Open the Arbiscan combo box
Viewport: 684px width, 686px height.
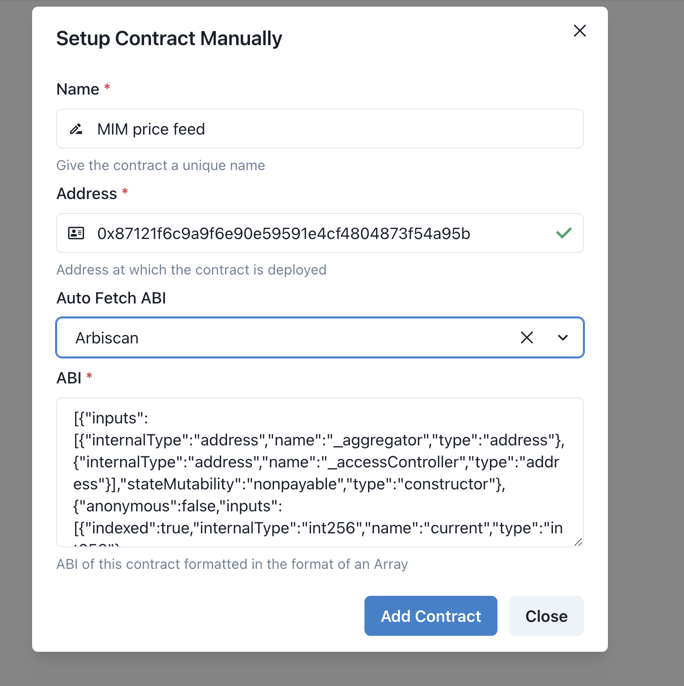[280, 338]
